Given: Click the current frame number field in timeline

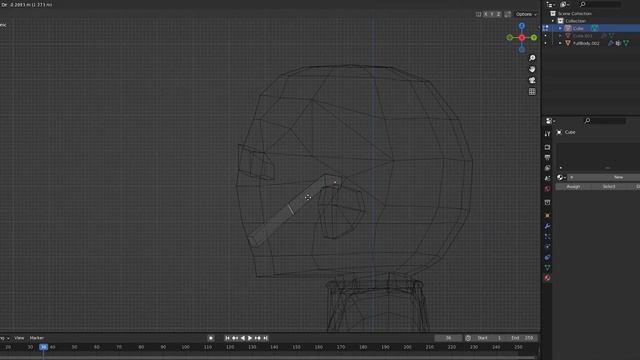Looking at the screenshot, I should pos(448,338).
